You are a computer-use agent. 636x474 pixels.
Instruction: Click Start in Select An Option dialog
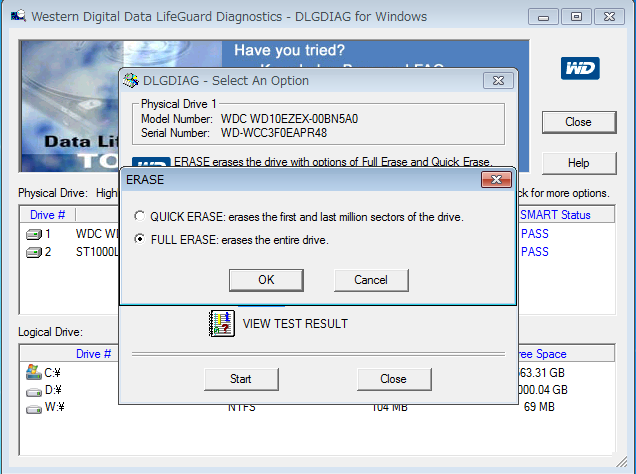tap(241, 379)
